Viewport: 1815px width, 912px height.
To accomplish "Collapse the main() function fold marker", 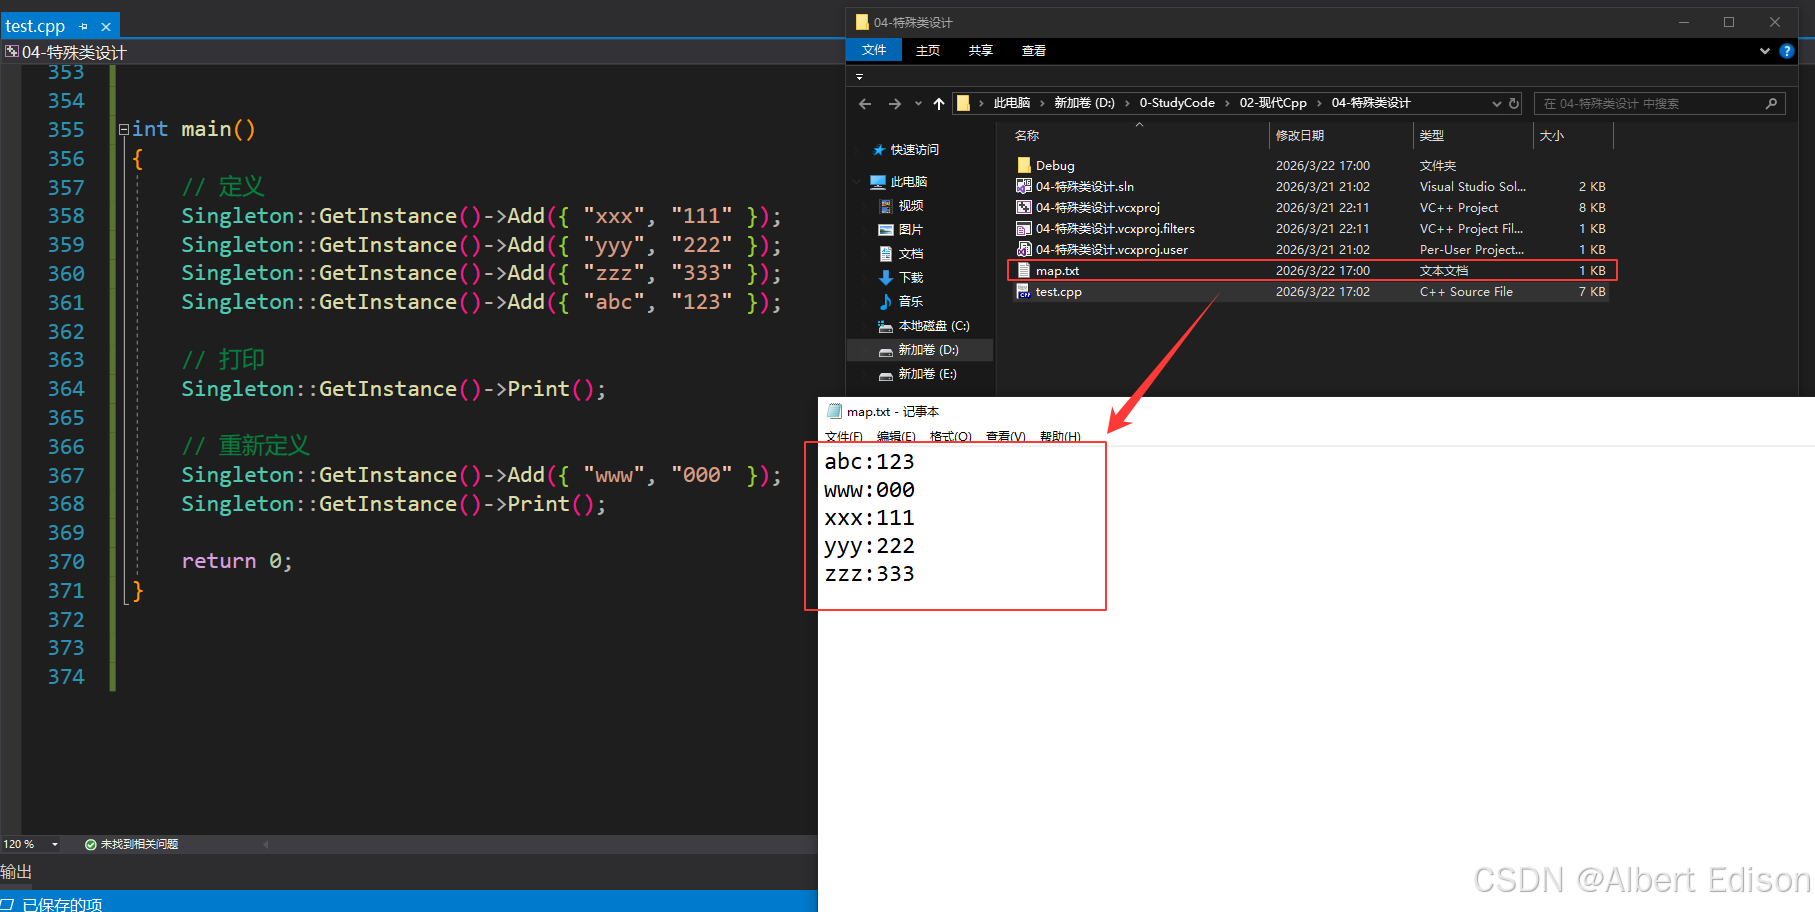I will coord(124,129).
